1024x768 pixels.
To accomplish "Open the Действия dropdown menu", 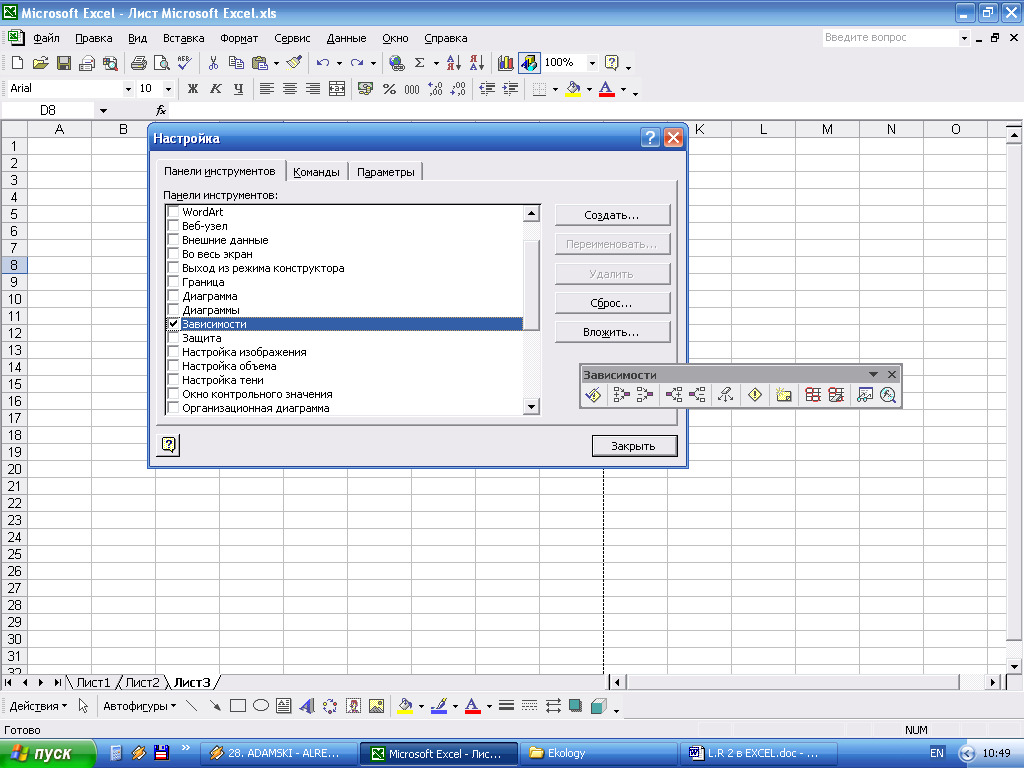I will pyautogui.click(x=38, y=706).
